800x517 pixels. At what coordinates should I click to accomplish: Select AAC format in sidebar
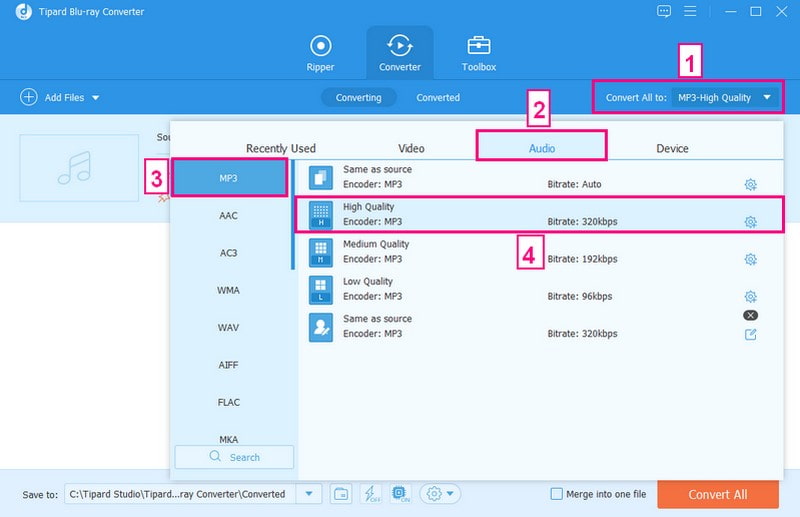coord(229,215)
